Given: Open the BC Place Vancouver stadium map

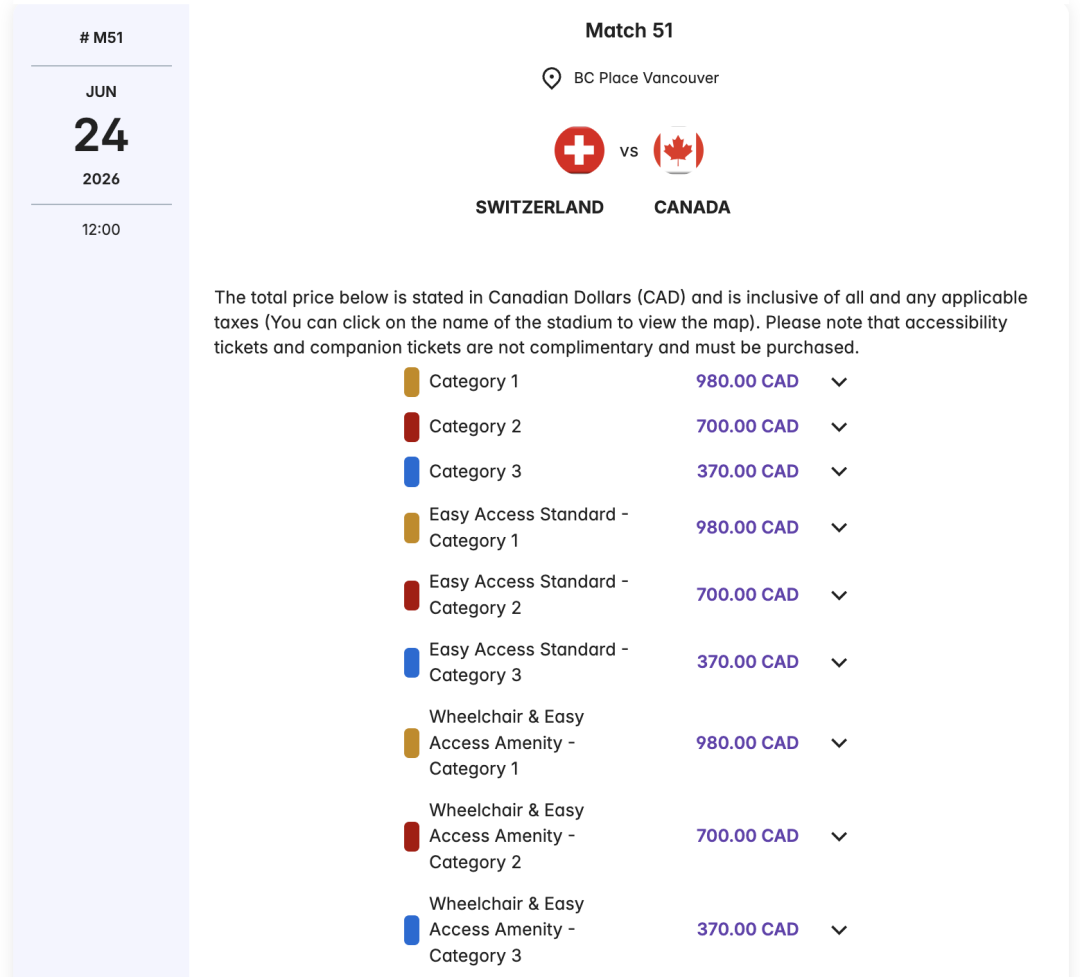Looking at the screenshot, I should point(646,78).
